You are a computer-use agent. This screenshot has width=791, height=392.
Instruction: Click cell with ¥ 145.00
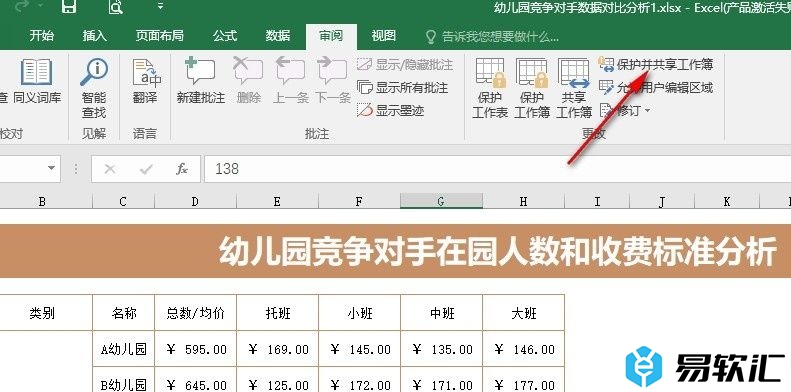(360, 349)
